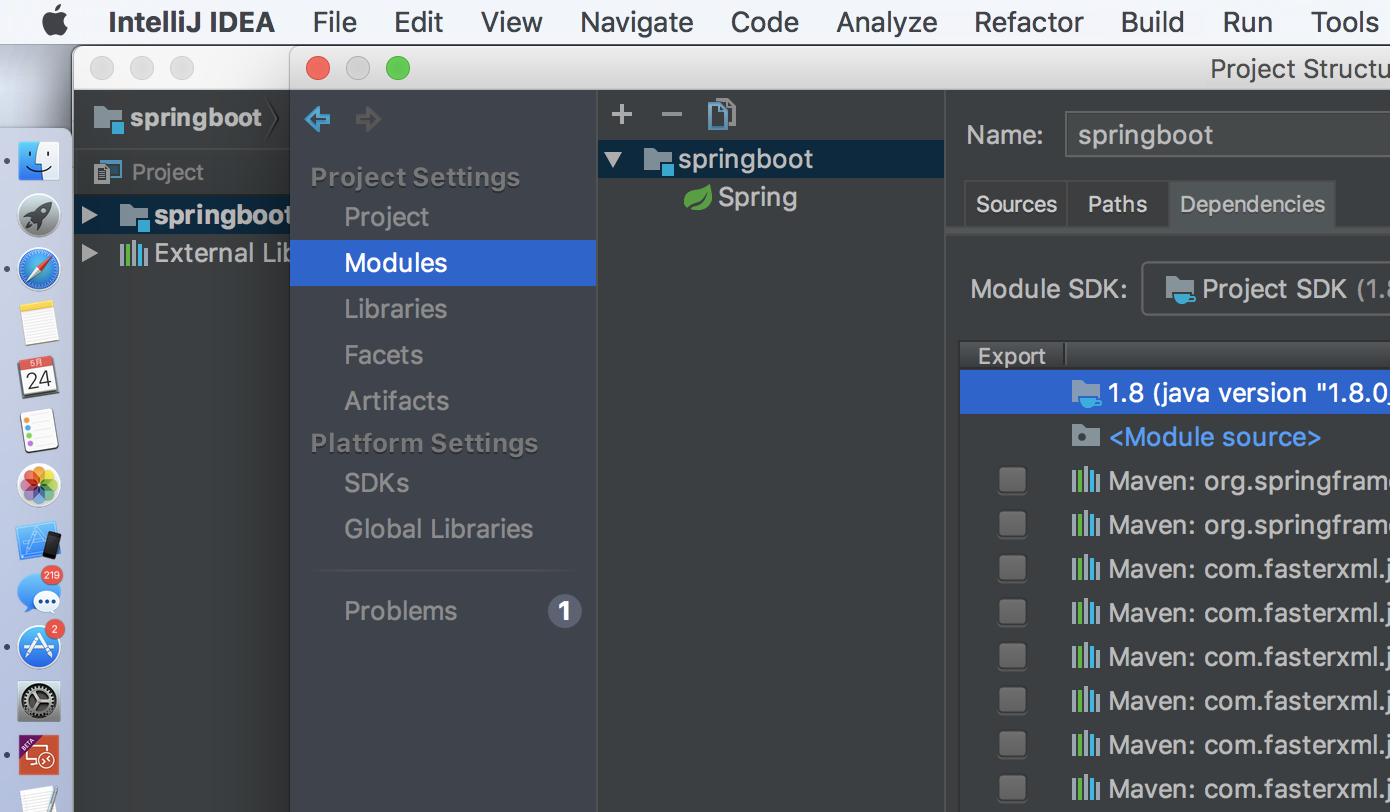Toggle export for fourth Maven: com.fasterxml dependency
1390x812 pixels.
tap(1012, 700)
